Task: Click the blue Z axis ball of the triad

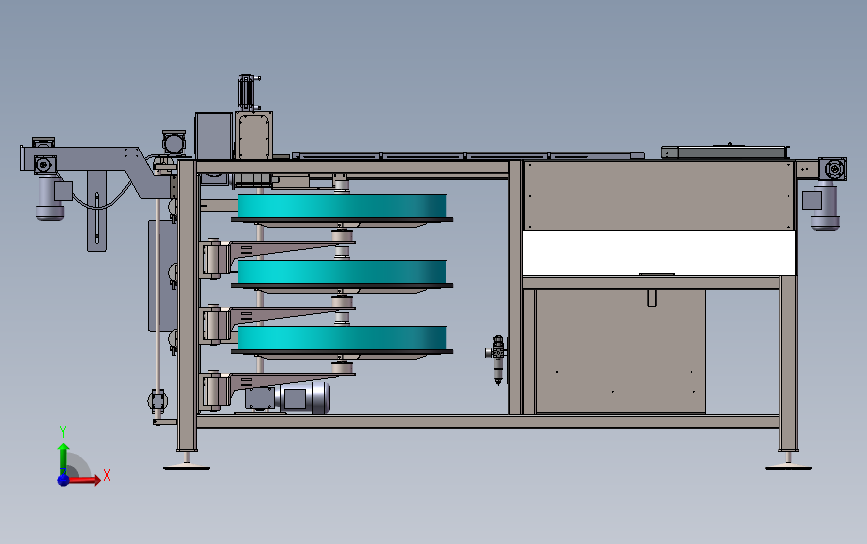Action: [x=63, y=480]
